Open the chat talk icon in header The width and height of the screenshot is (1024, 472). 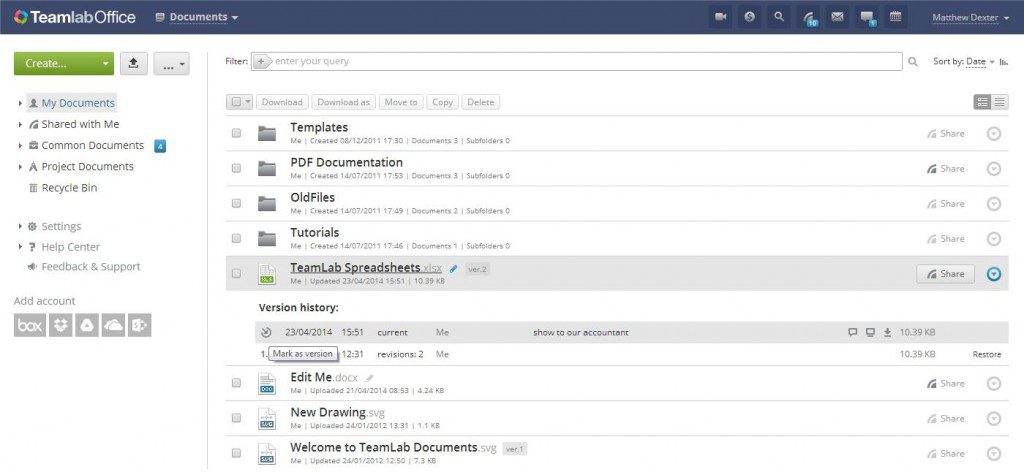point(867,17)
